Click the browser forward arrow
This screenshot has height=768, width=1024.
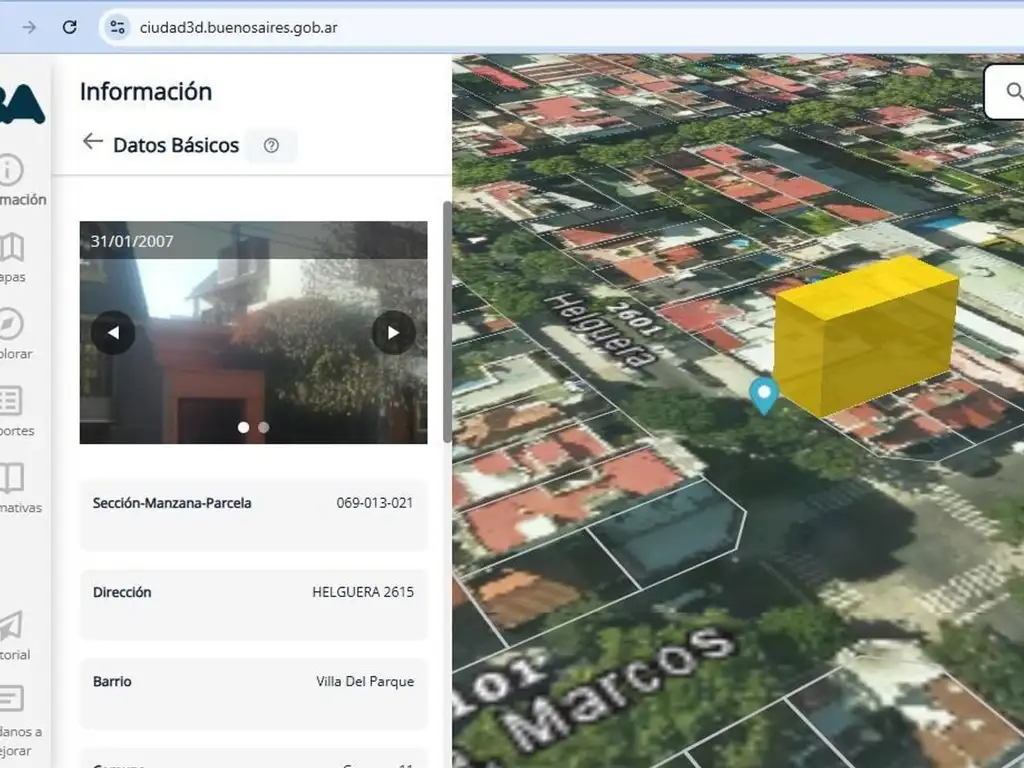click(x=29, y=27)
